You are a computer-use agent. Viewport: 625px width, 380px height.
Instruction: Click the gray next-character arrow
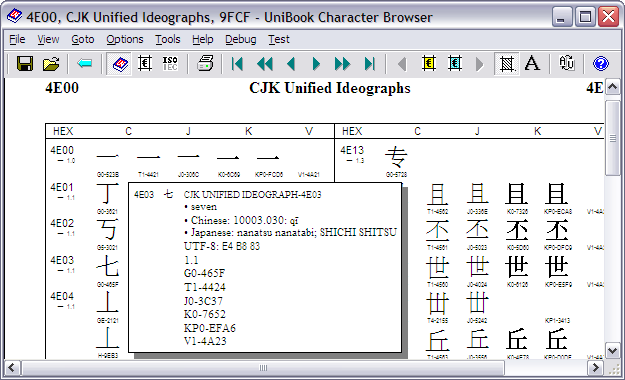(x=480, y=64)
